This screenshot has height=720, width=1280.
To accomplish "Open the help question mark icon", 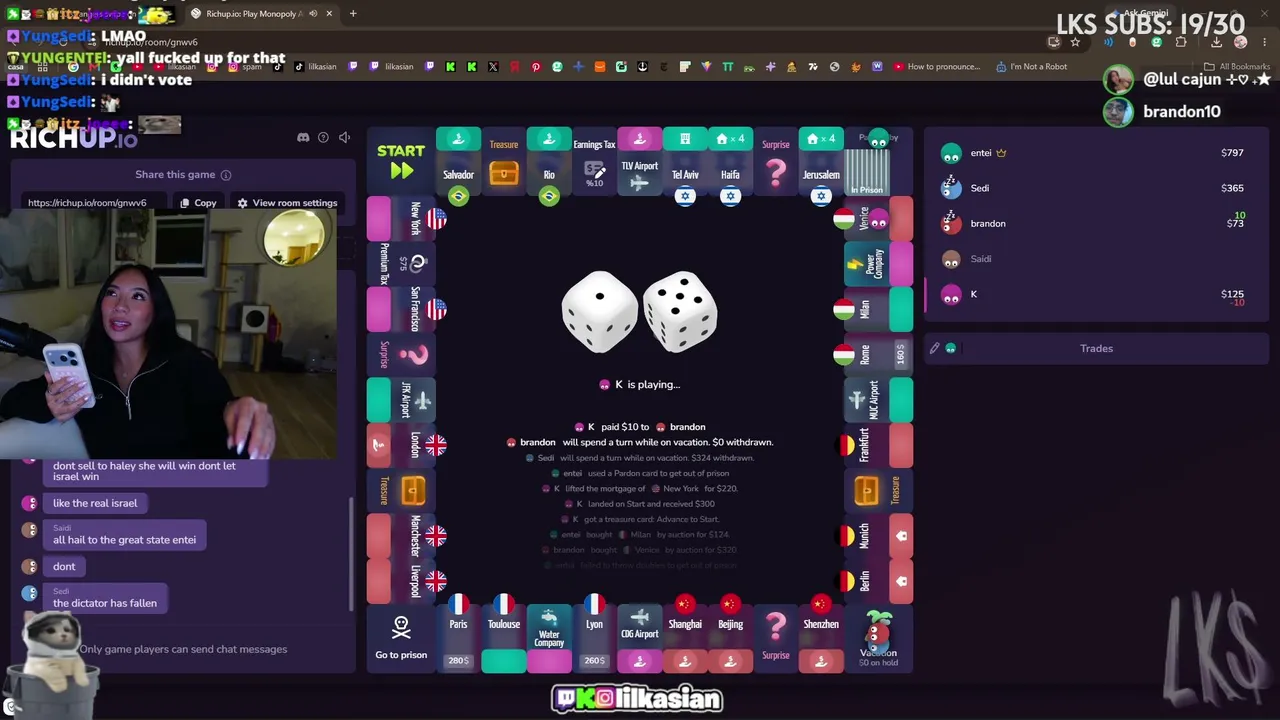I will coord(323,137).
